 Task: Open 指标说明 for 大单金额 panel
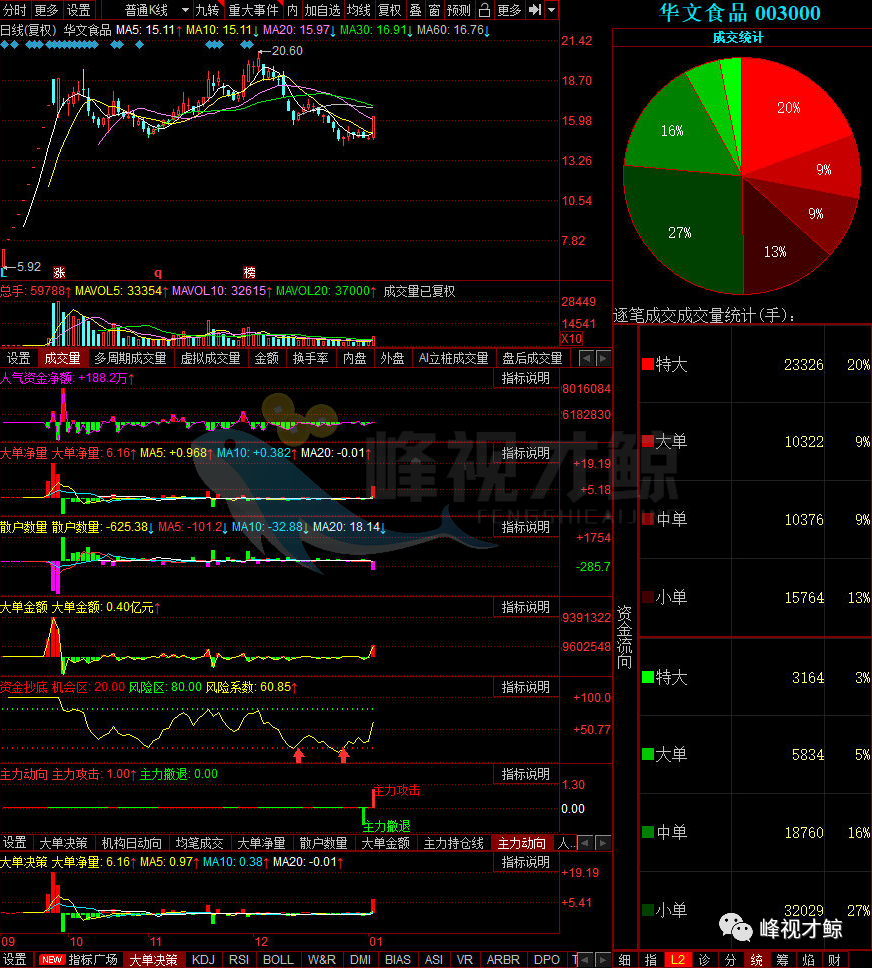[526, 607]
